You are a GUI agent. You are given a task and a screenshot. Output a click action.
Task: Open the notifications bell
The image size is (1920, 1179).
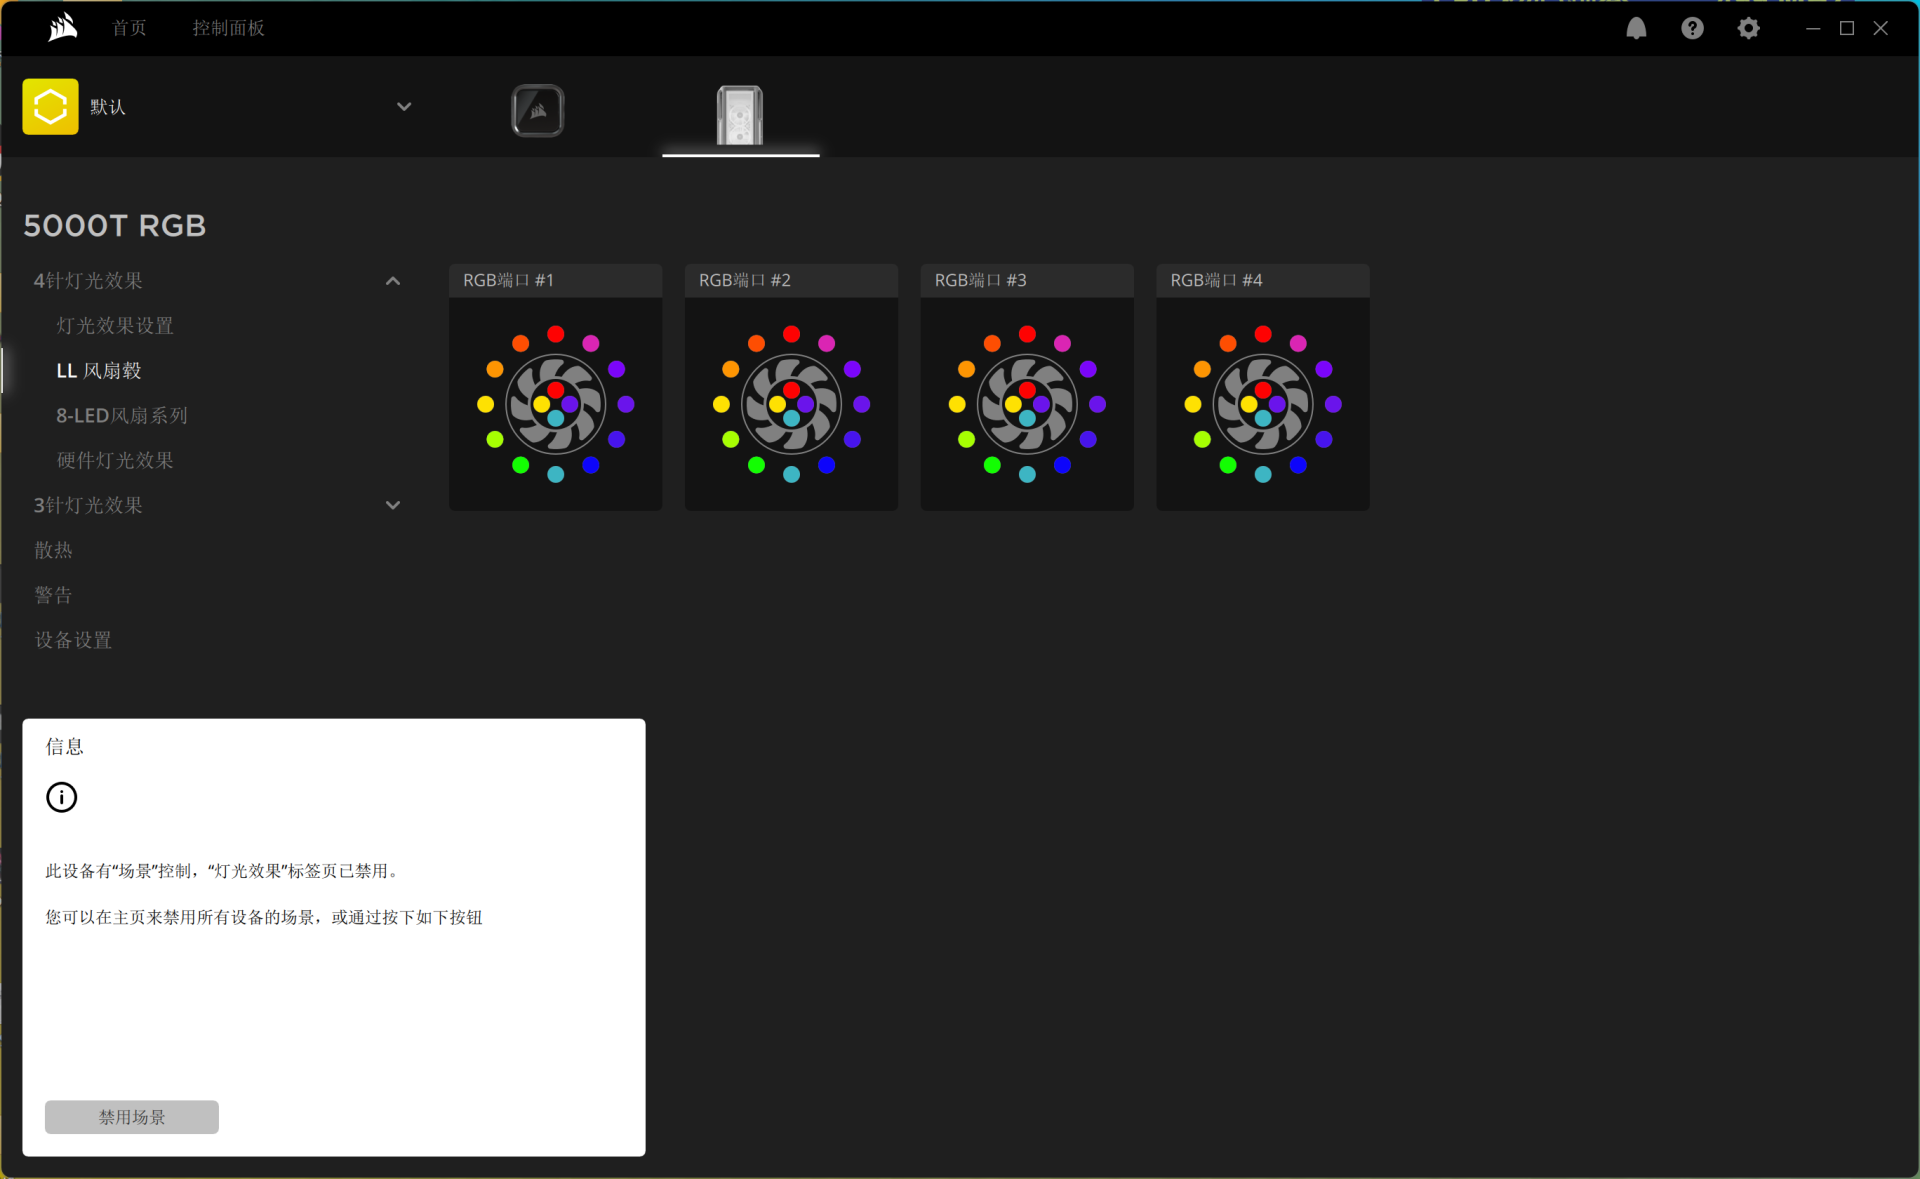[1636, 28]
